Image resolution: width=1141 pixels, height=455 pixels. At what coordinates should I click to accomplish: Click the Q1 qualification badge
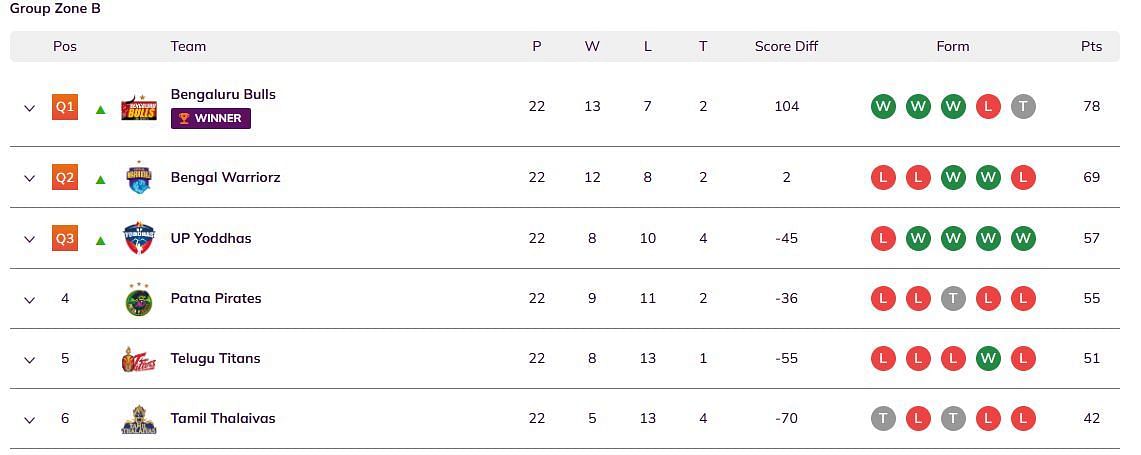(x=65, y=106)
